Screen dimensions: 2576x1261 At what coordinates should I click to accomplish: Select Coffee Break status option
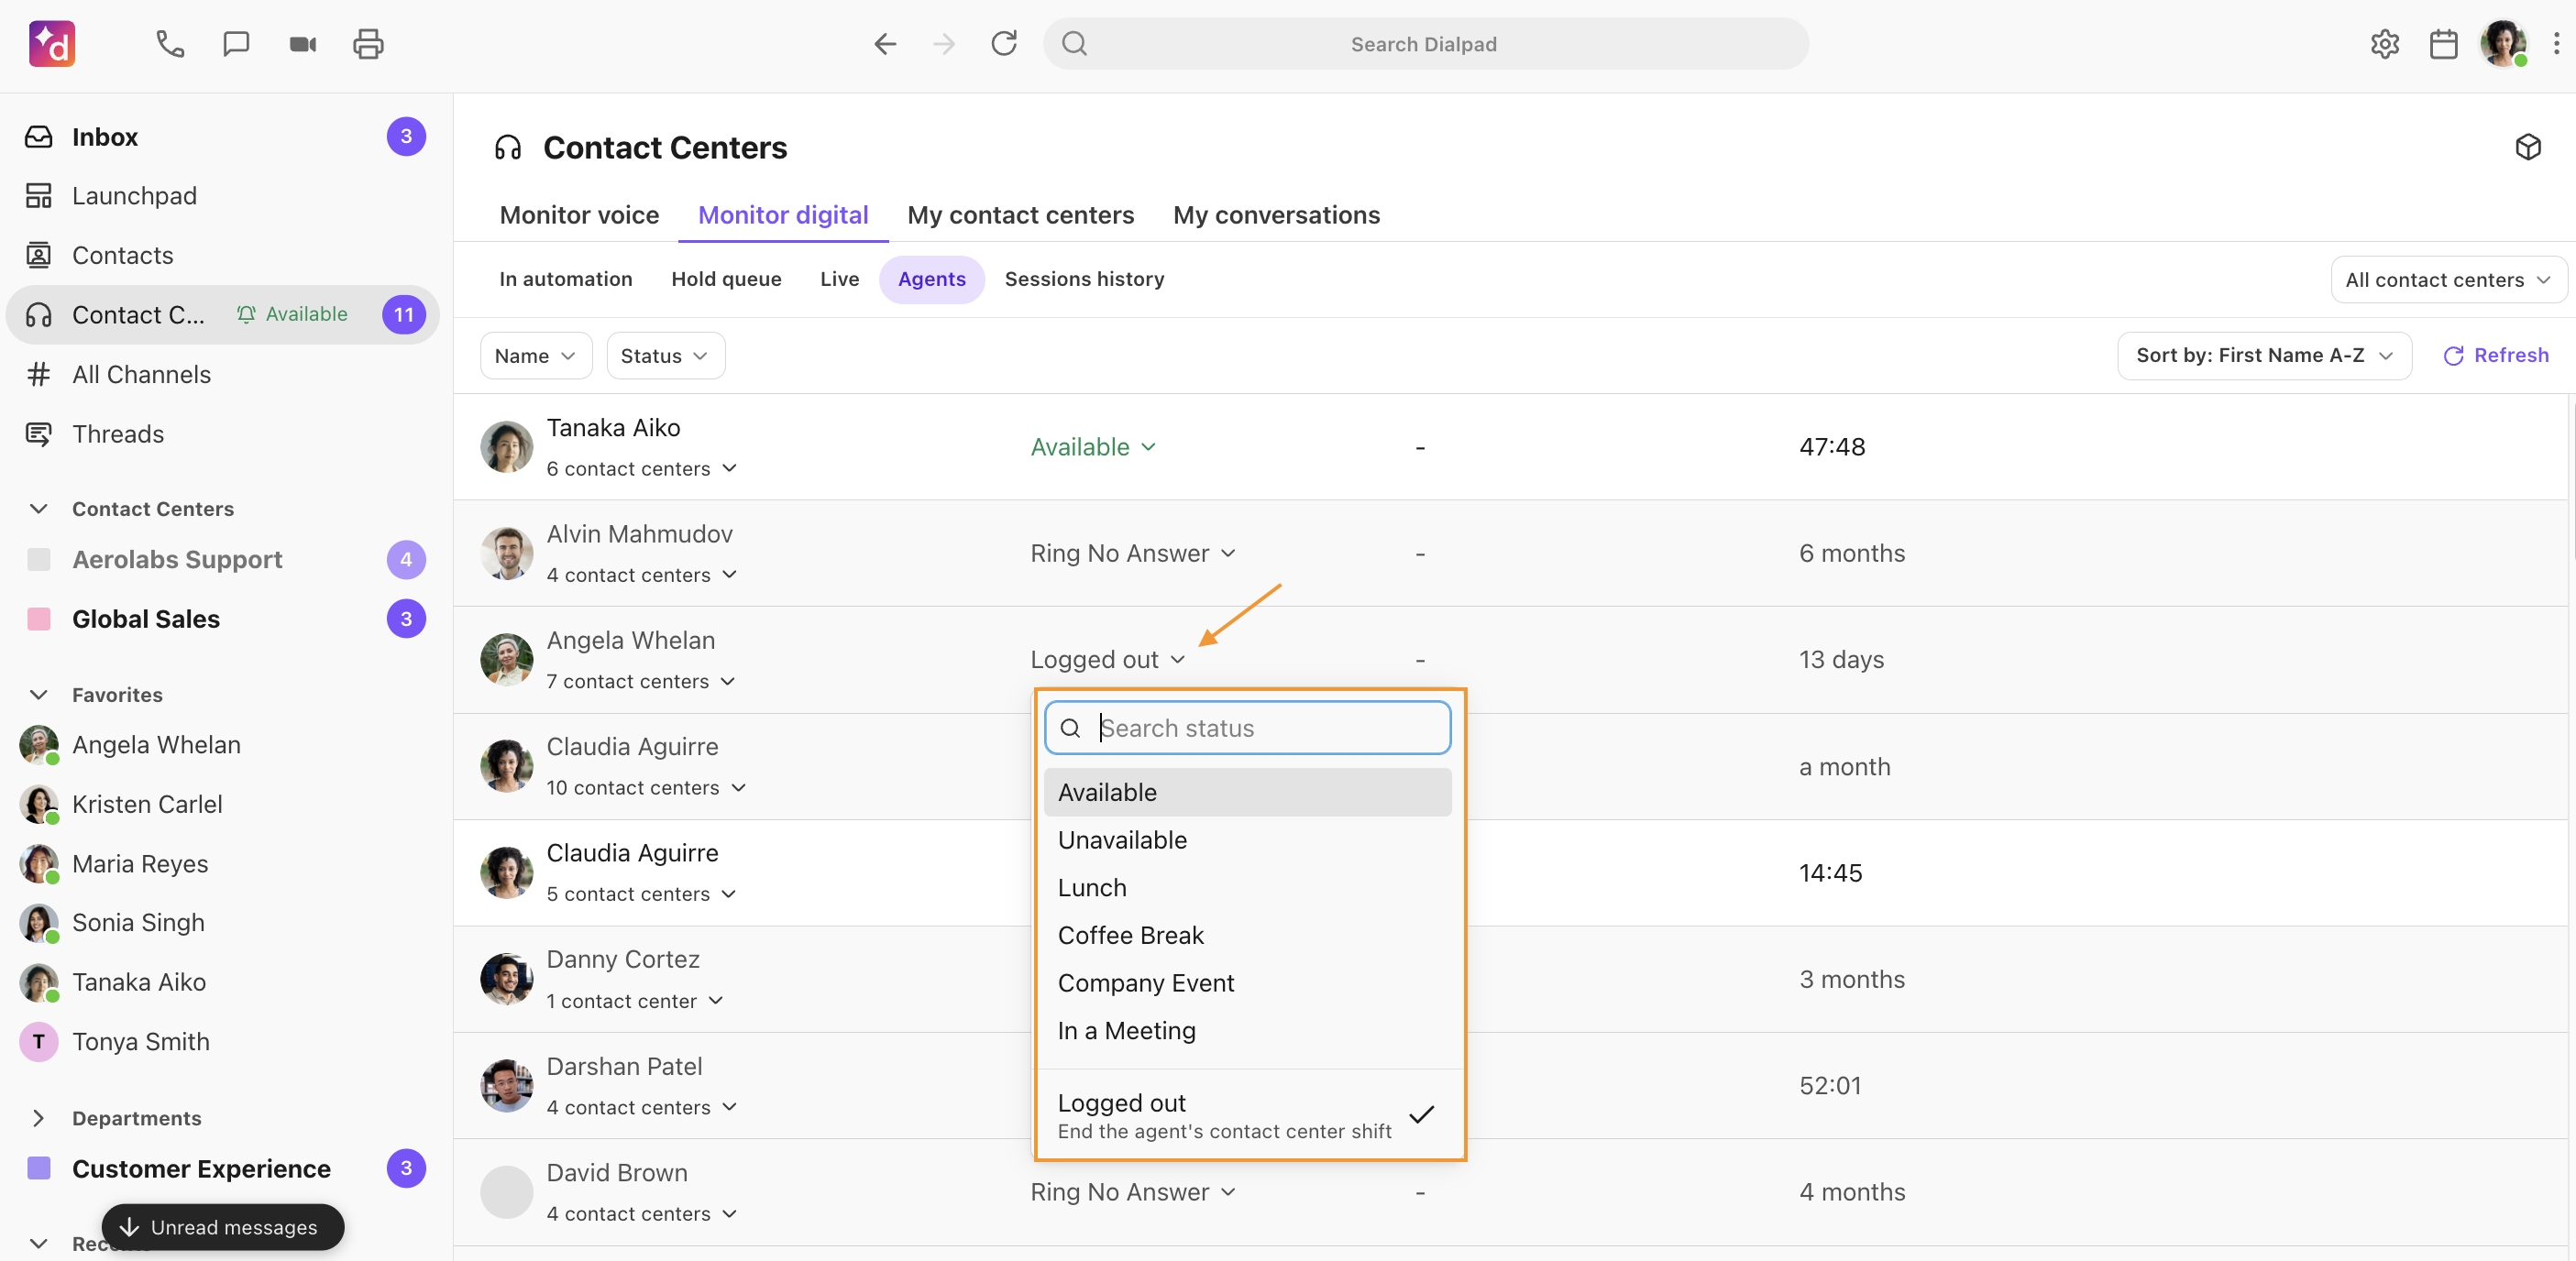[x=1247, y=935]
